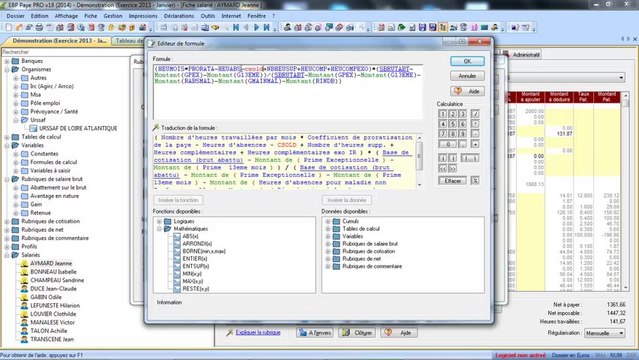This screenshot has height=360, width=639.
Task: Go to previous record toolbar arrow
Action: click(246, 27)
